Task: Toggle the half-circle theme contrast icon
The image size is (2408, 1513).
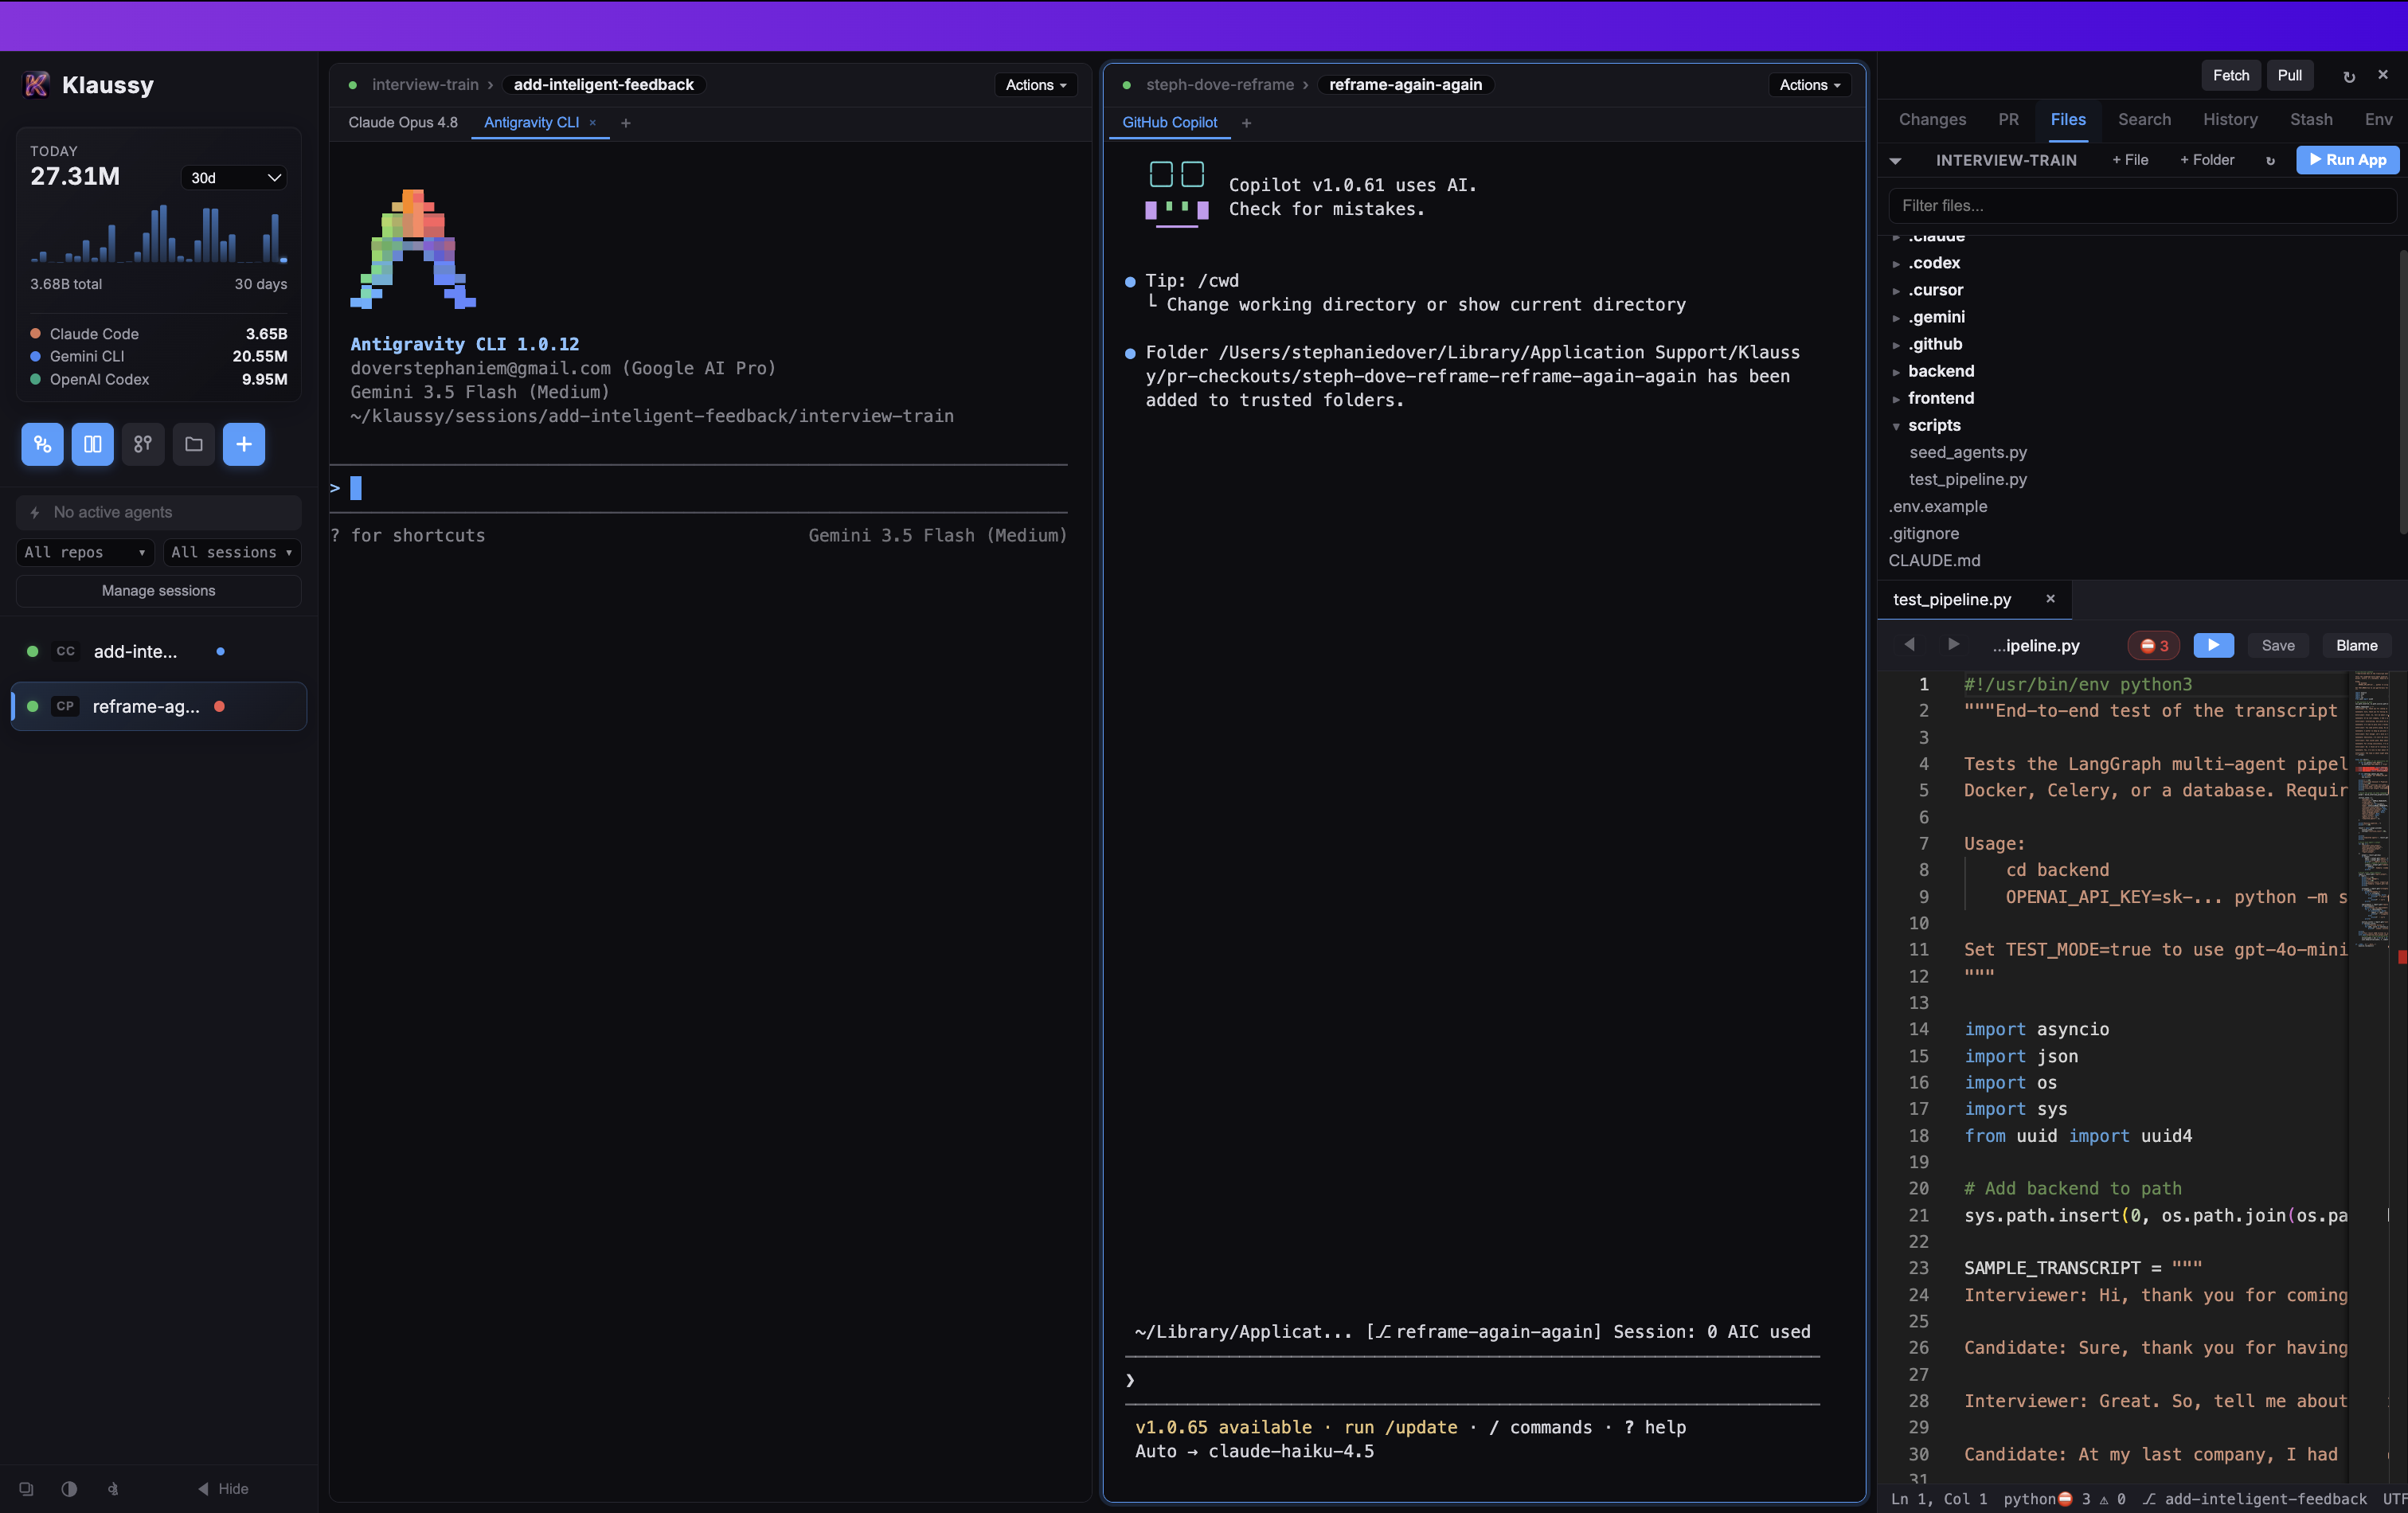Action: coord(69,1488)
